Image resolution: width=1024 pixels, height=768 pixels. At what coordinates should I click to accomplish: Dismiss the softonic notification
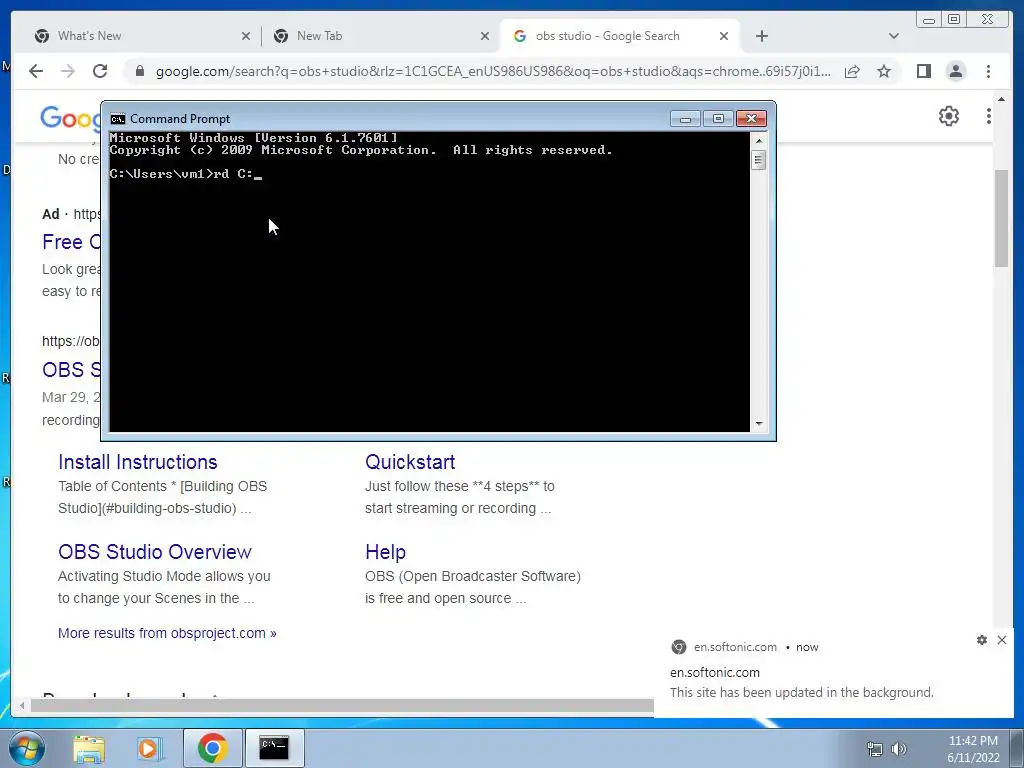(x=1002, y=640)
